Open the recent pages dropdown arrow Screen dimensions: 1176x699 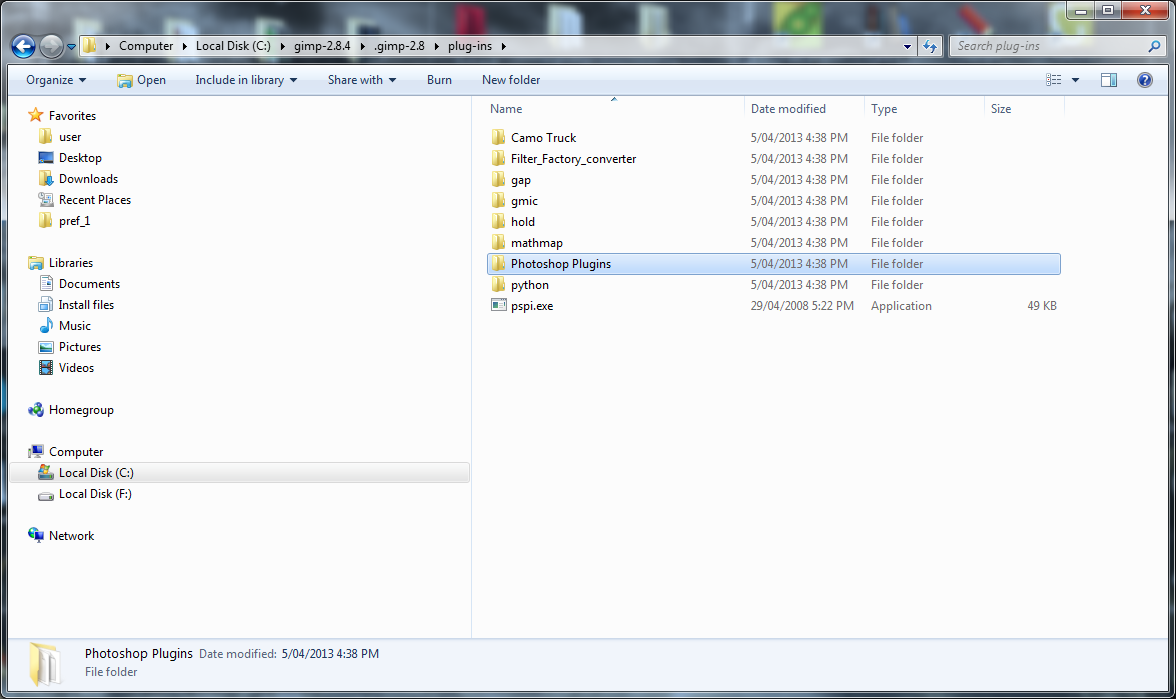coord(71,46)
